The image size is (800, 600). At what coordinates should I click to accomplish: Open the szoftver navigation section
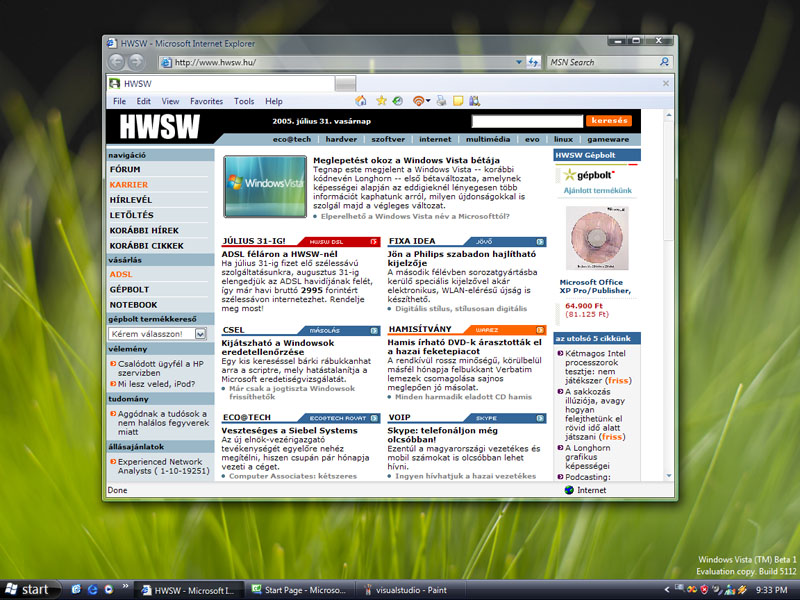(x=388, y=139)
